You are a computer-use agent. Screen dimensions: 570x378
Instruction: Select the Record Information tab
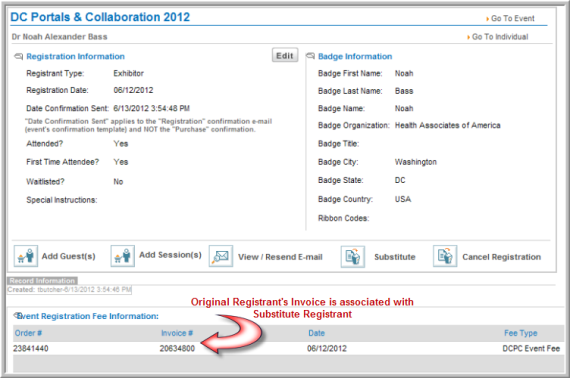coord(42,281)
